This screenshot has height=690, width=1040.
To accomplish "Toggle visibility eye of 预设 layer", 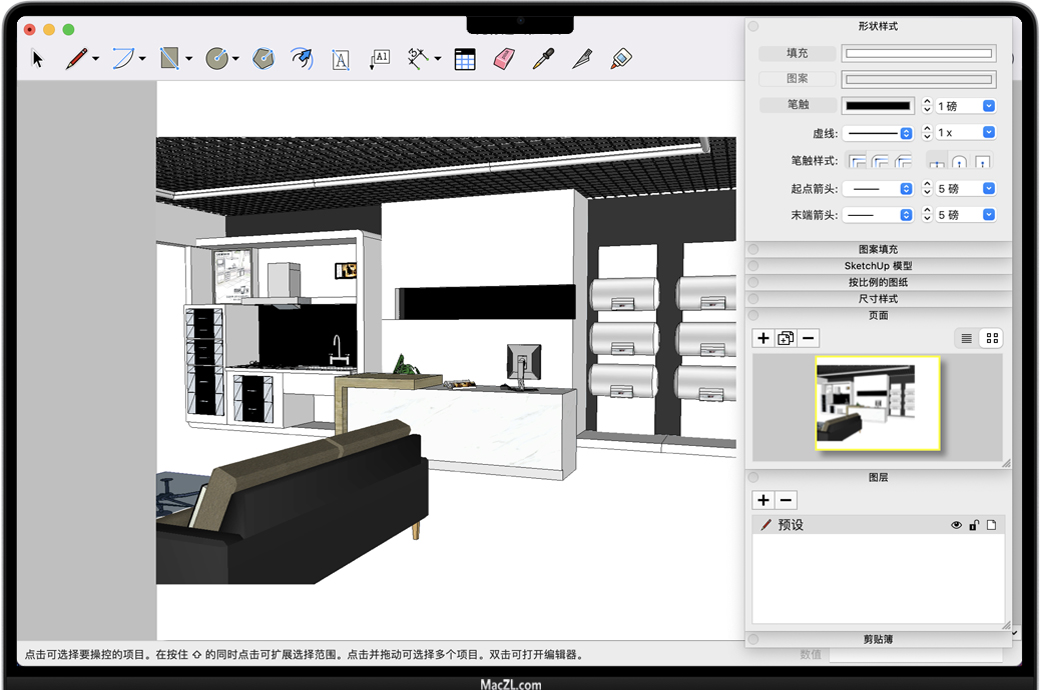I will 956,525.
